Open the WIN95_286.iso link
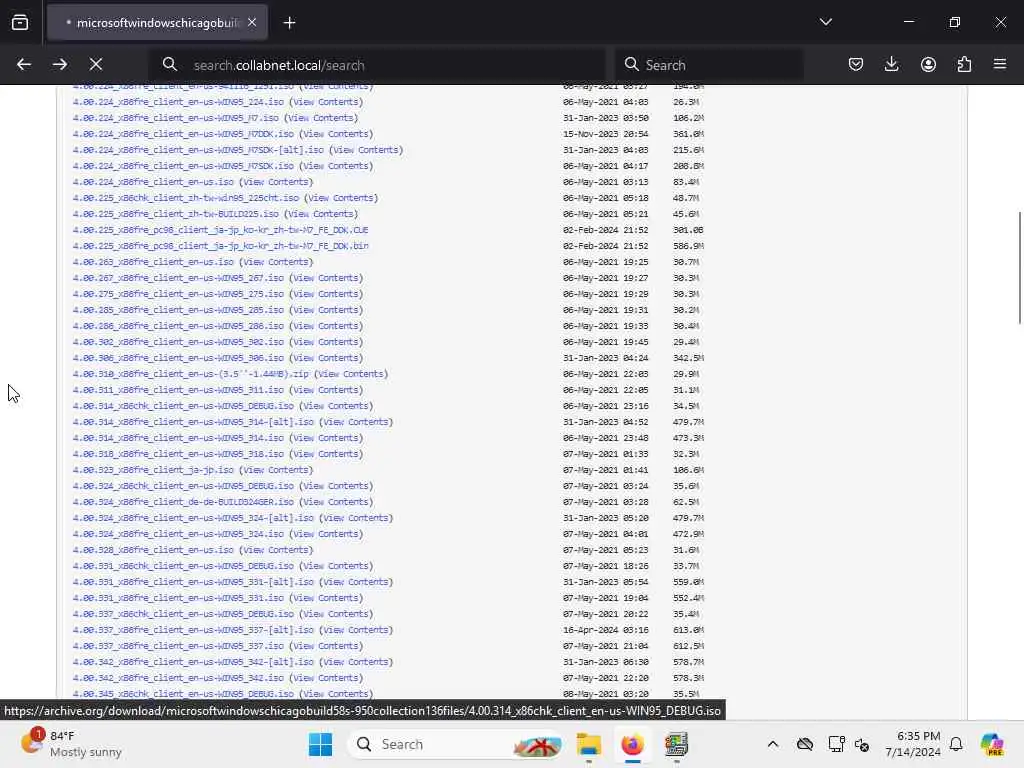This screenshot has width=1024, height=768. [x=178, y=326]
